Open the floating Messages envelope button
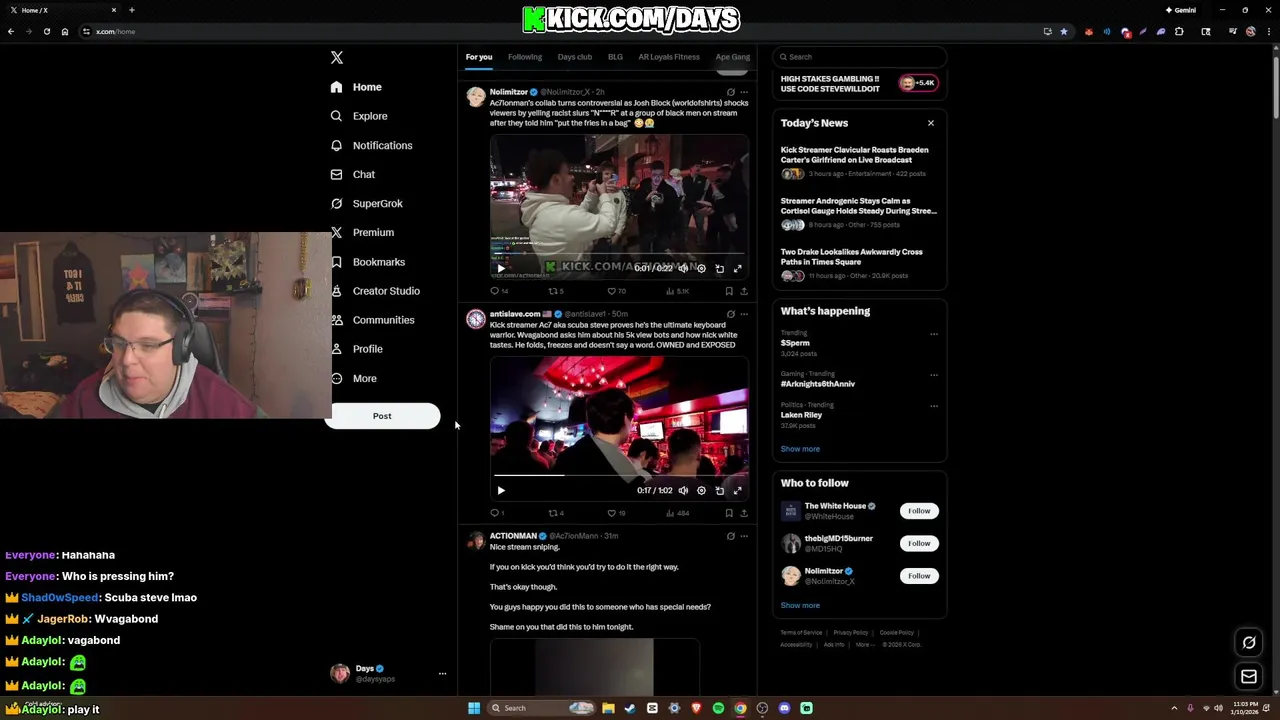Viewport: 1280px width, 720px height. coord(1249,677)
